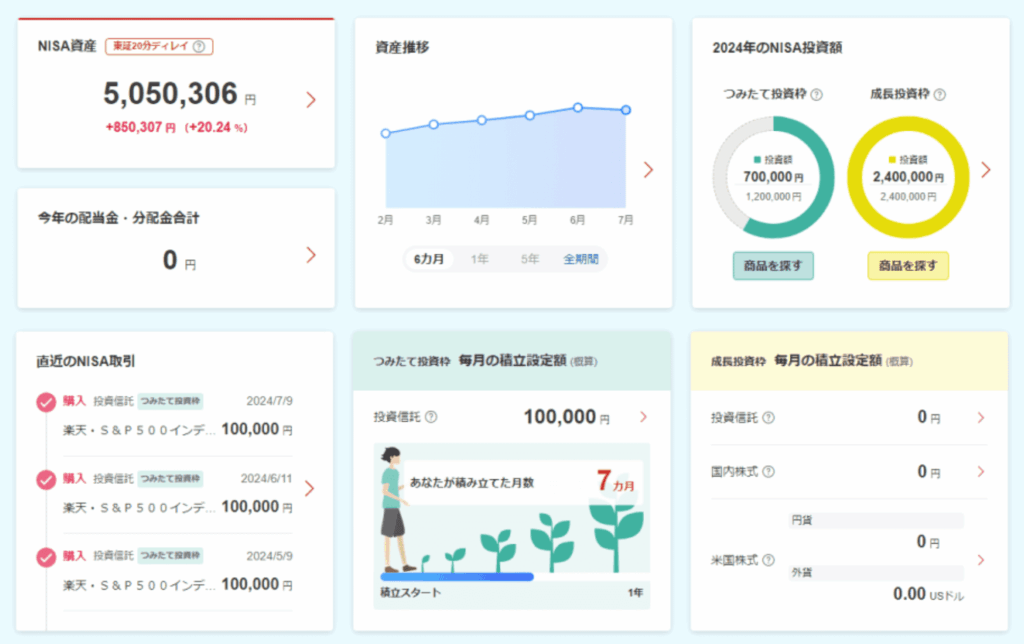Open 資産推移 chart details arrow
The height and width of the screenshot is (644, 1024).
point(648,170)
